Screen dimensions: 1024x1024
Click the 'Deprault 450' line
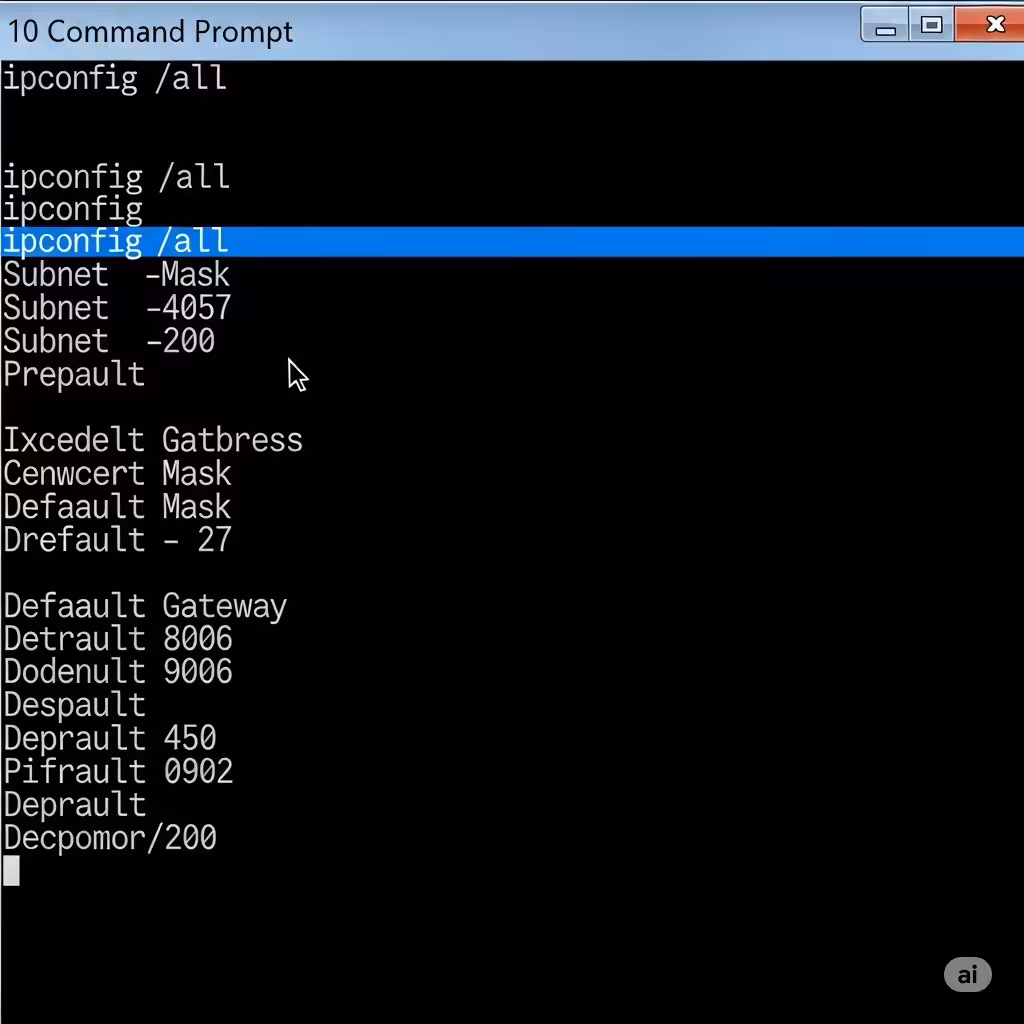point(110,739)
